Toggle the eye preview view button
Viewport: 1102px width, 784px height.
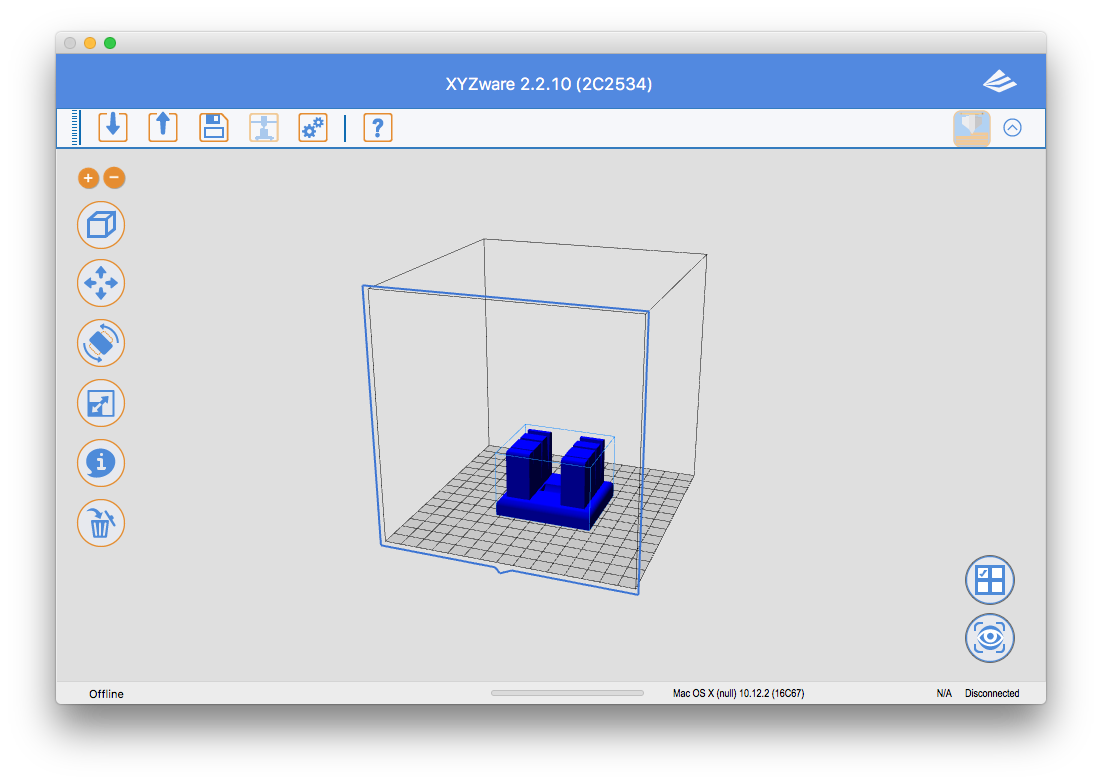click(x=990, y=638)
